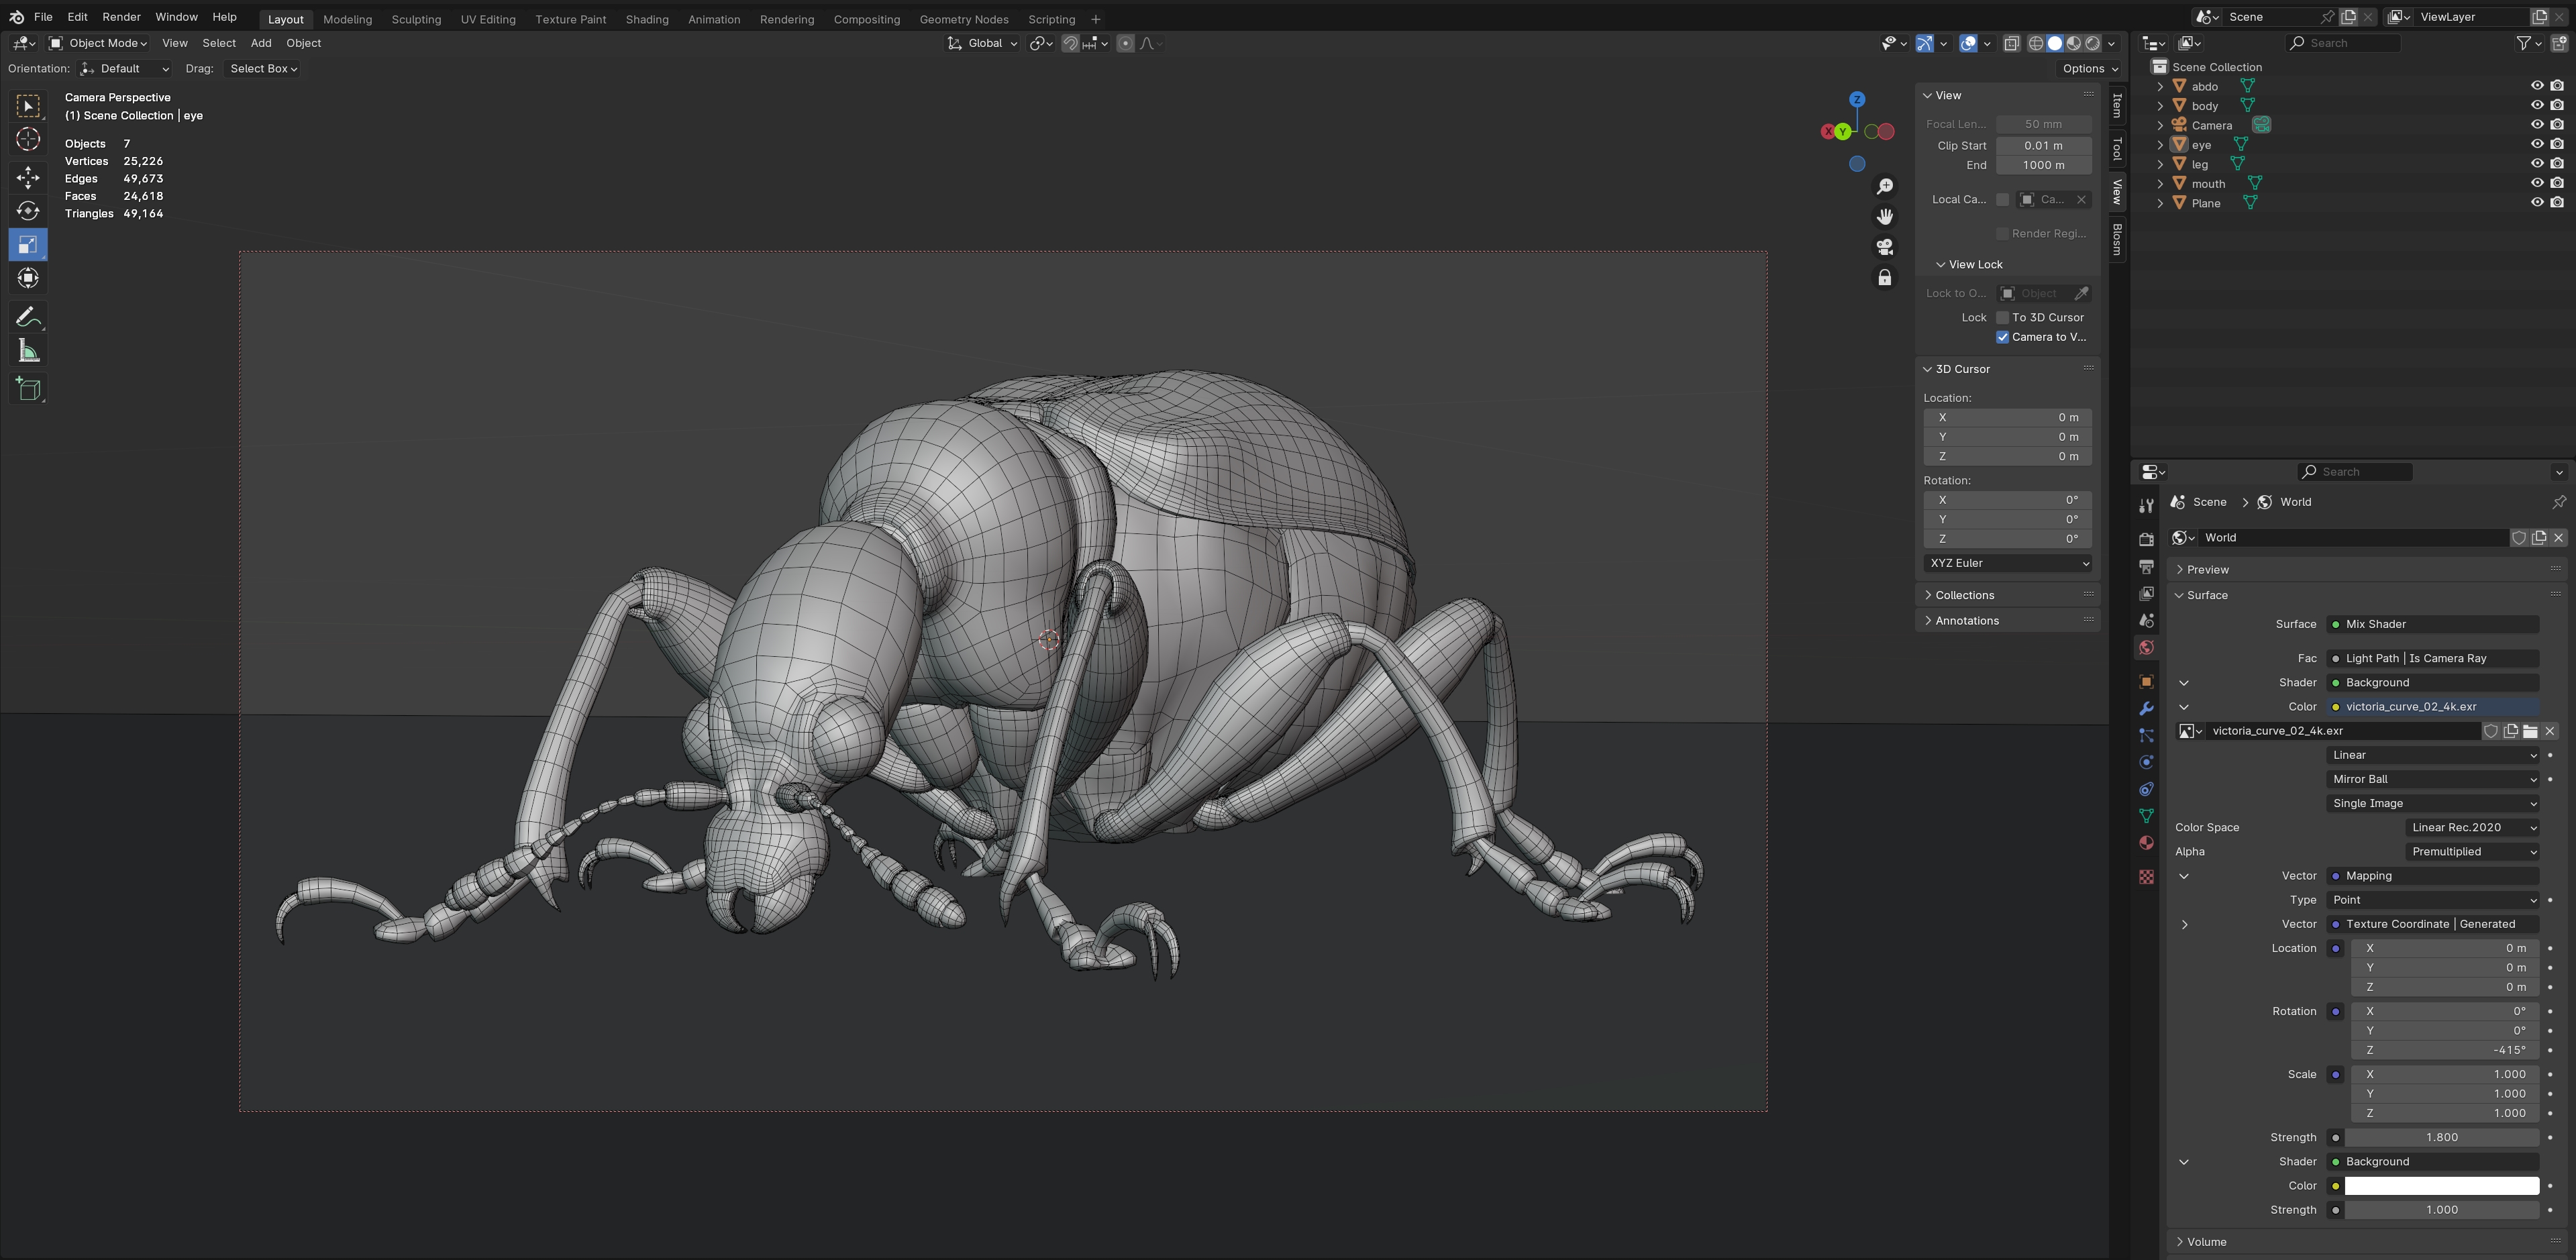2576x1260 pixels.
Task: Switch to the Shading workspace tab
Action: [x=647, y=19]
